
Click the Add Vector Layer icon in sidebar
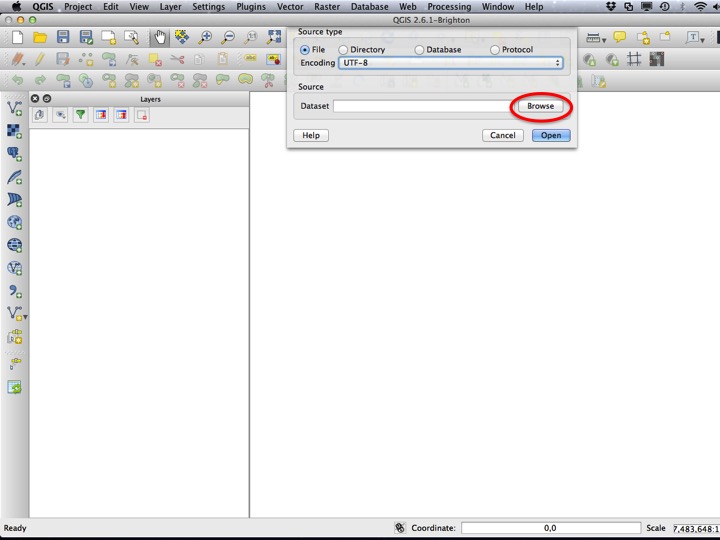15,108
